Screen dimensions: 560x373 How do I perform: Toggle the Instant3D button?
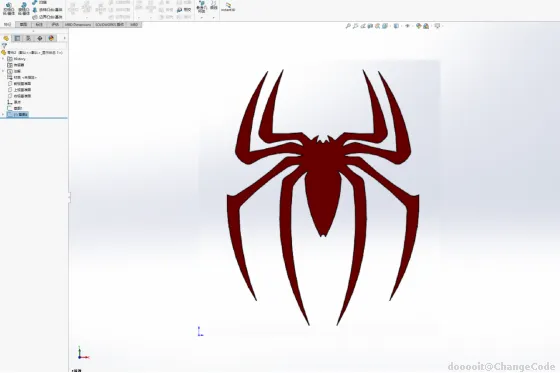pyautogui.click(x=228, y=7)
